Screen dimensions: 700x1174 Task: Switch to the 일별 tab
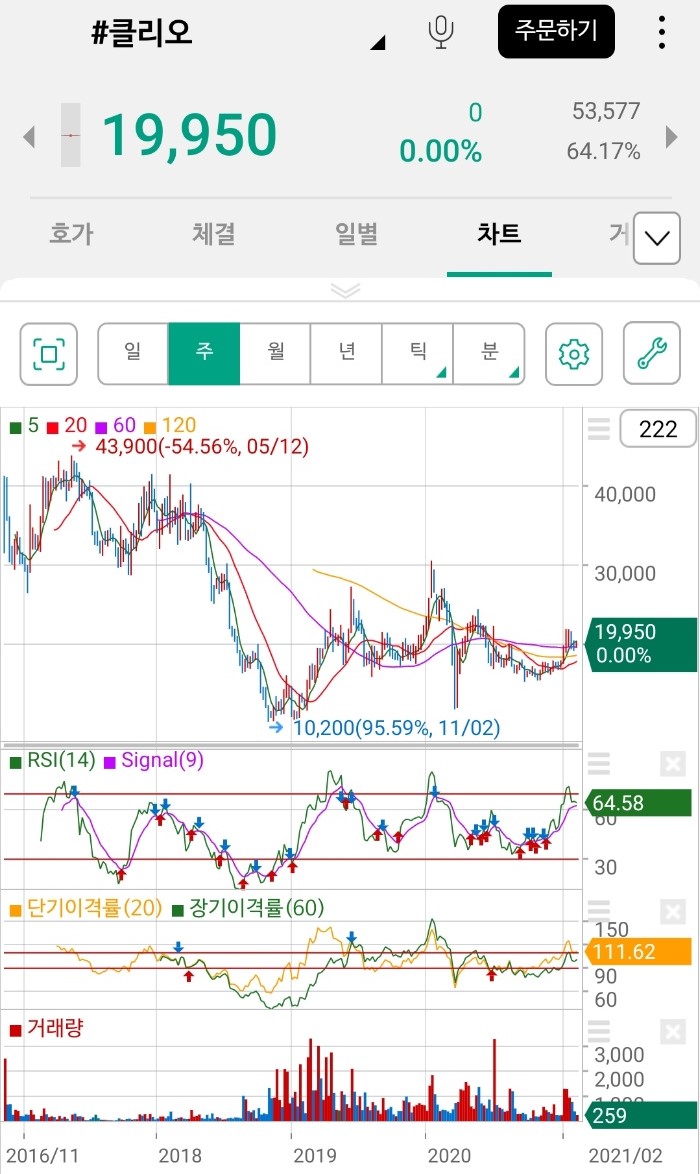tap(356, 234)
